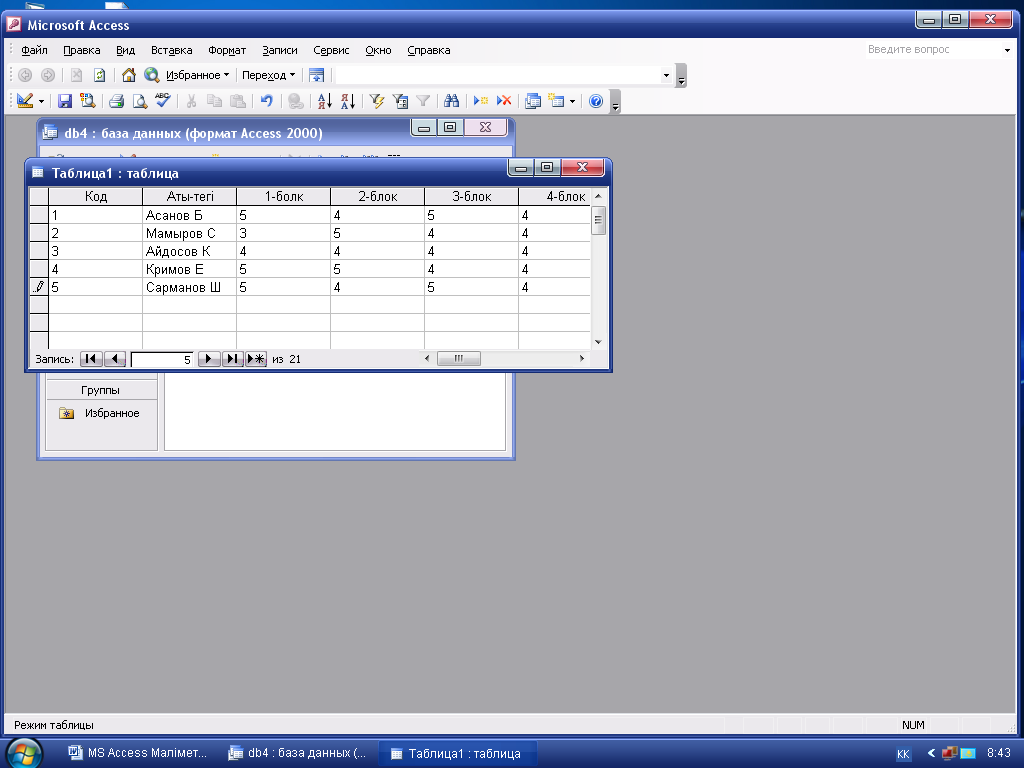This screenshot has width=1024, height=768.
Task: Open Filter by Form
Action: coord(400,101)
